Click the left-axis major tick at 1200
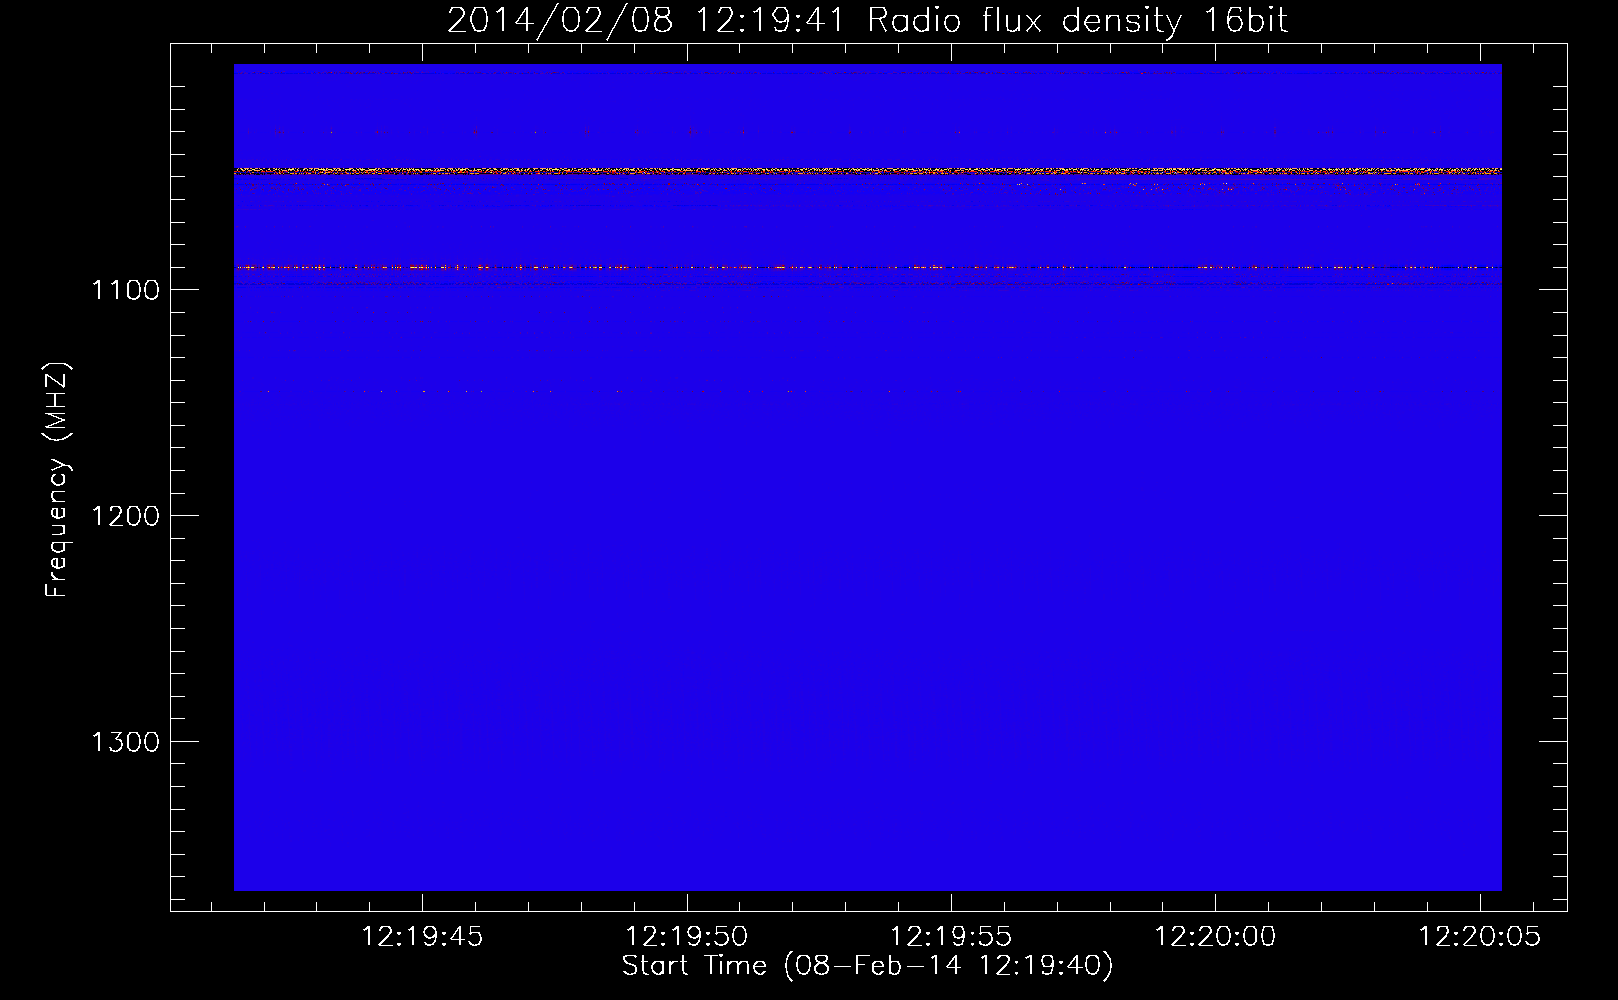Image resolution: width=1618 pixels, height=1000 pixels. 184,515
